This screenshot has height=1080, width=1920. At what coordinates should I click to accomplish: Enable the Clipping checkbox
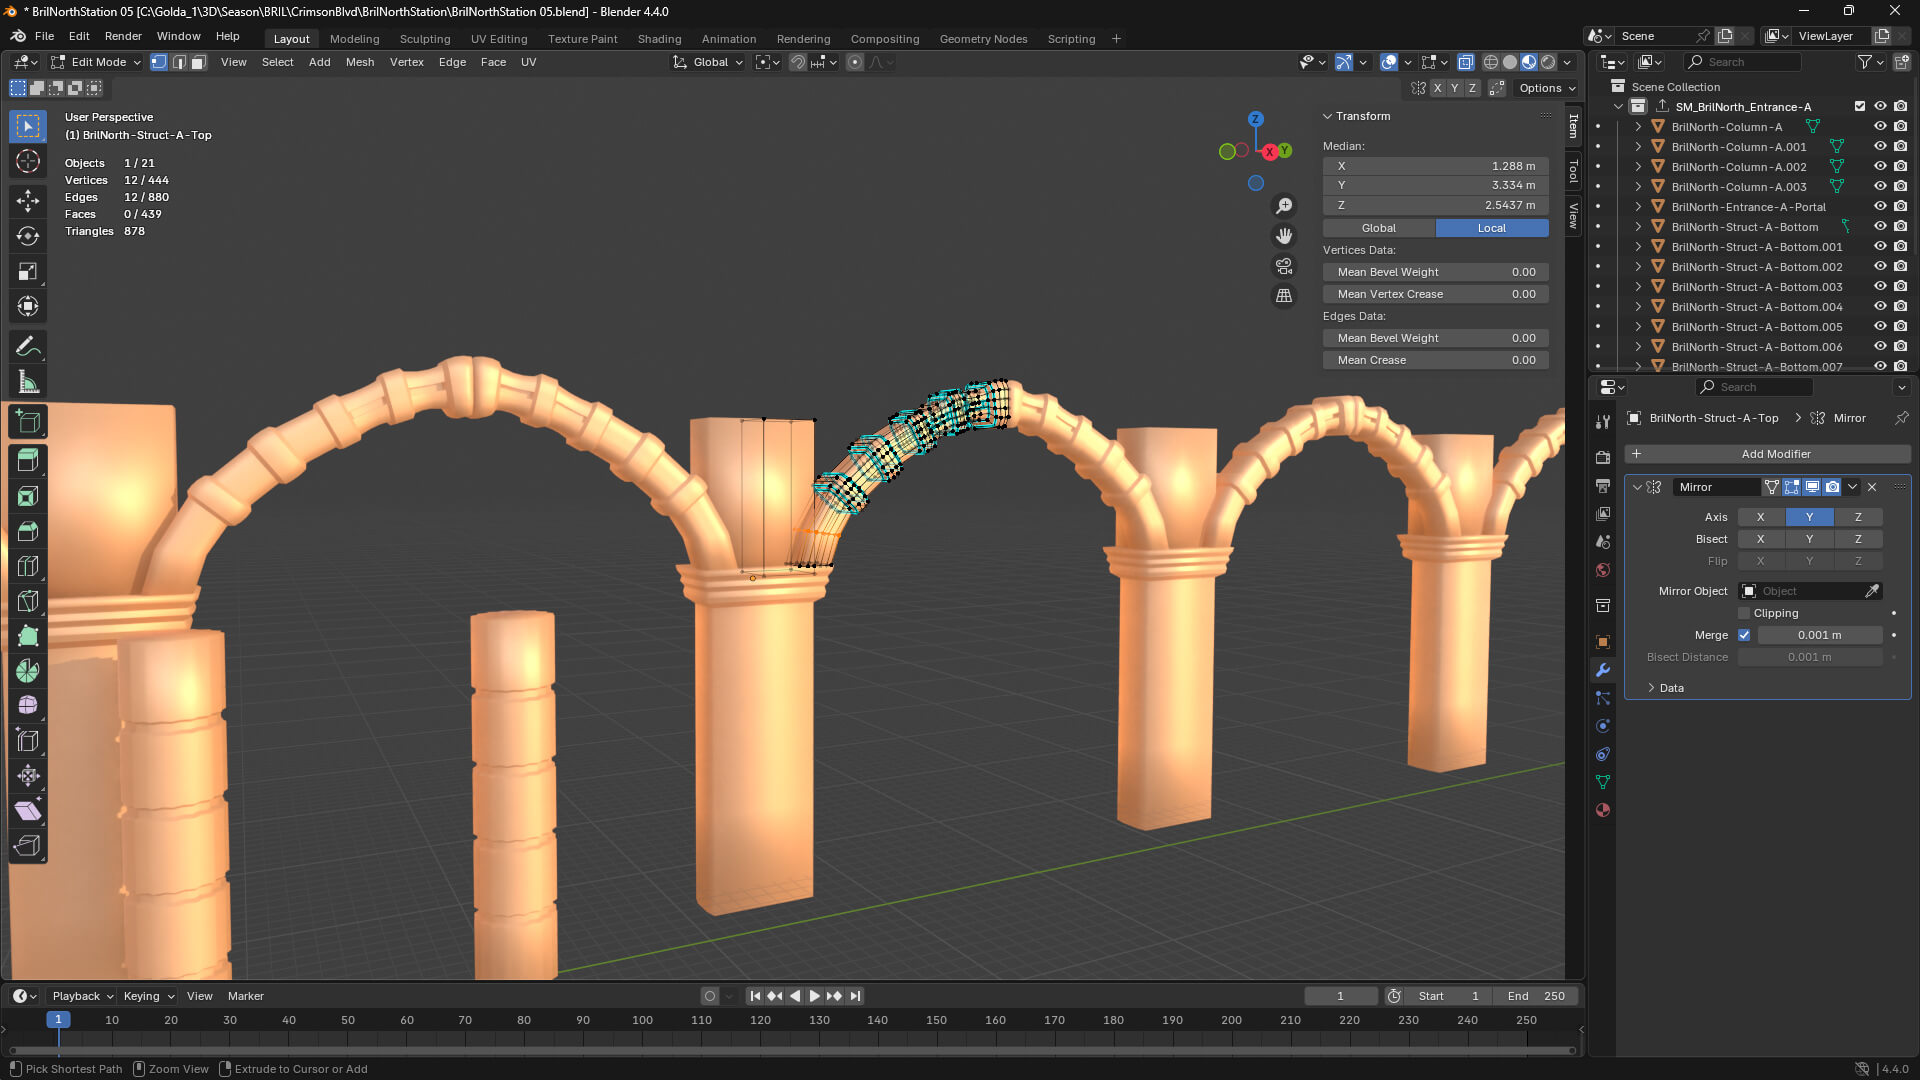(x=1744, y=613)
